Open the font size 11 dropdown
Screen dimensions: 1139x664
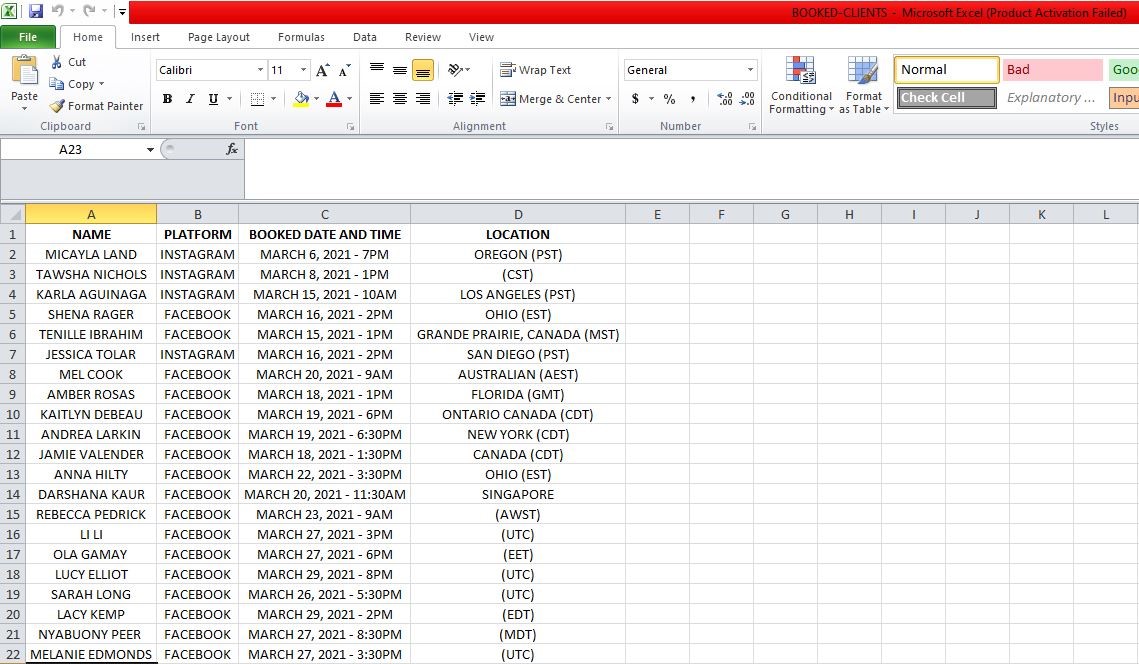click(x=304, y=70)
